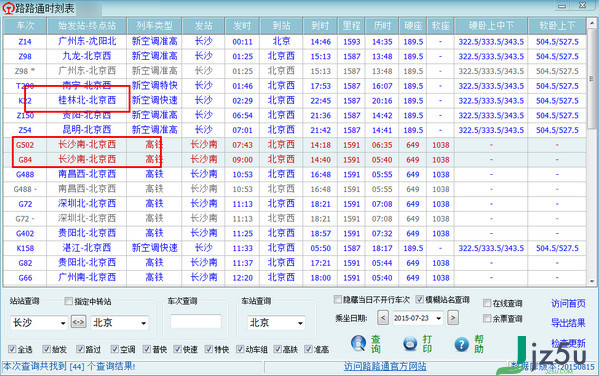This screenshot has width=599, height=376.
Task: Click the 导出结果 link
Action: (x=568, y=323)
